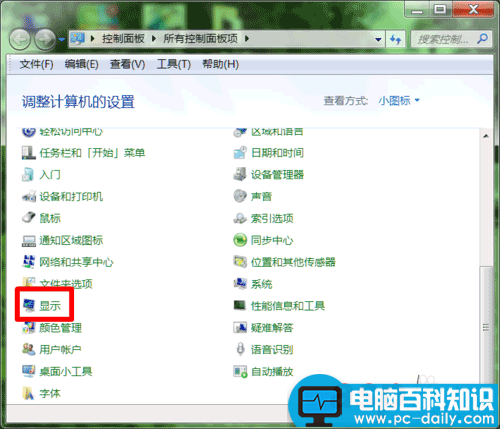Screen dimensions: 500x429
Task: Open the 日期和时间 icon
Action: tap(240, 153)
